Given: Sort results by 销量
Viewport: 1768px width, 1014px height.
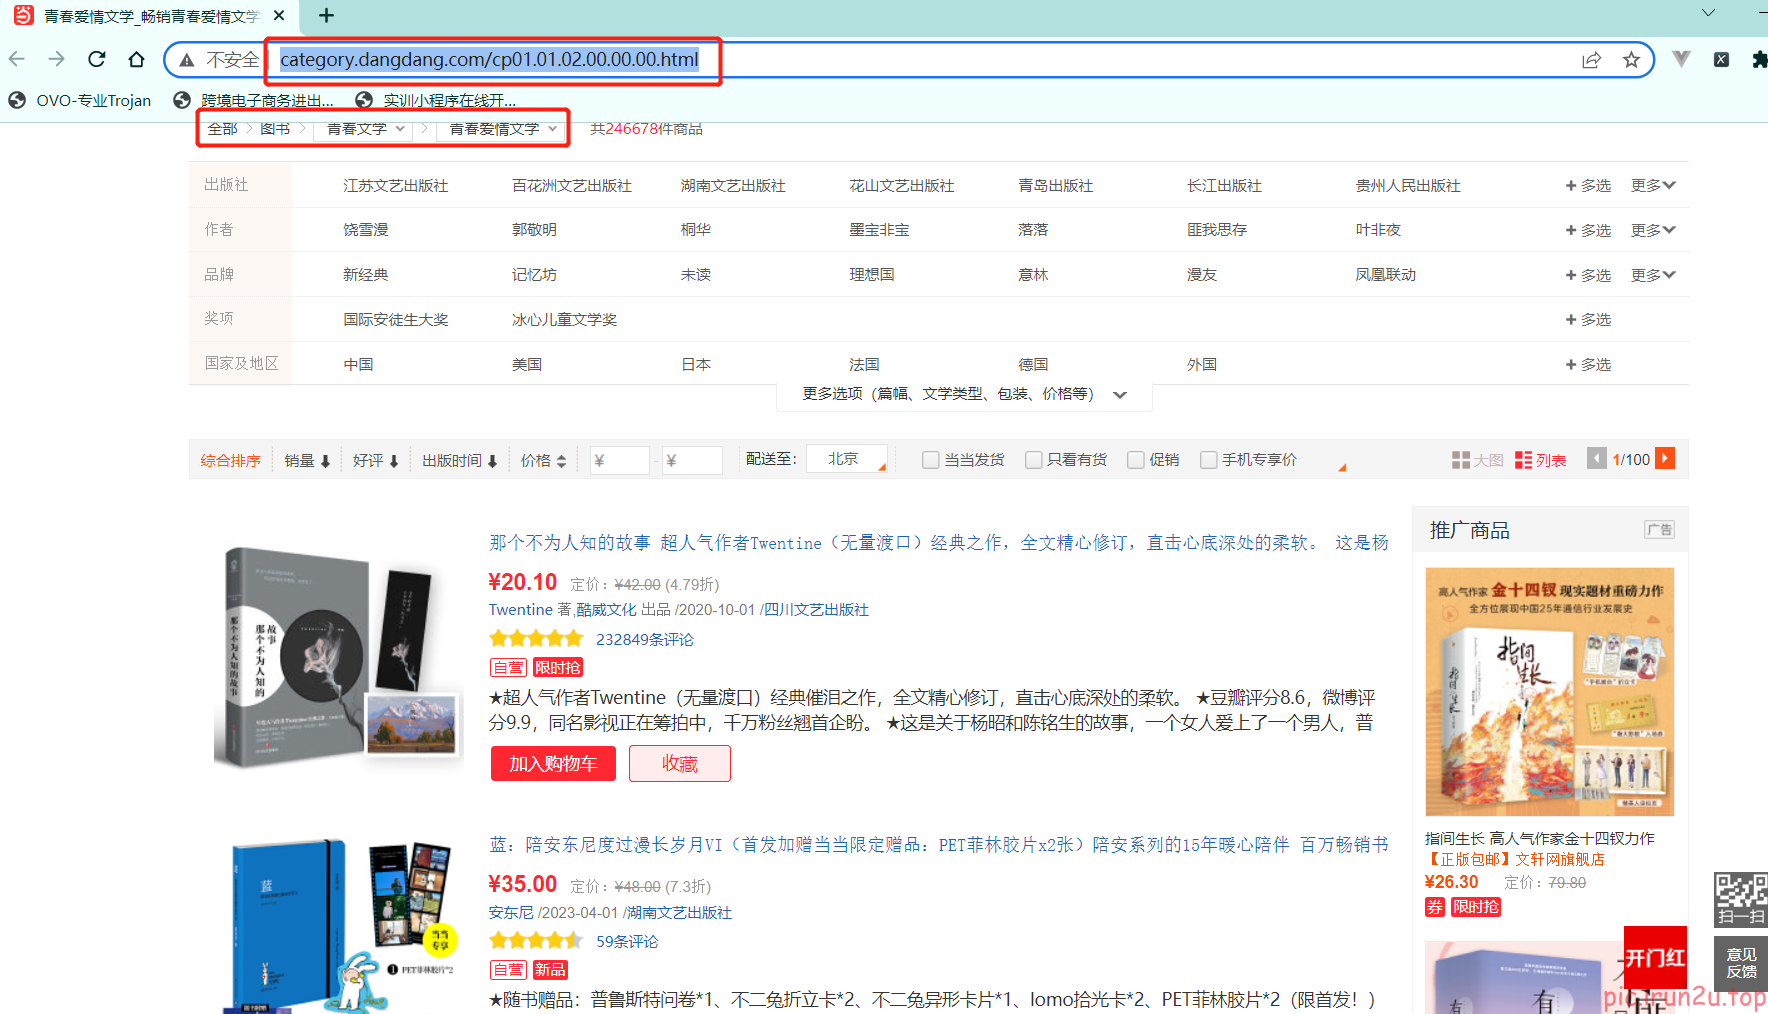Looking at the screenshot, I should pyautogui.click(x=307, y=461).
